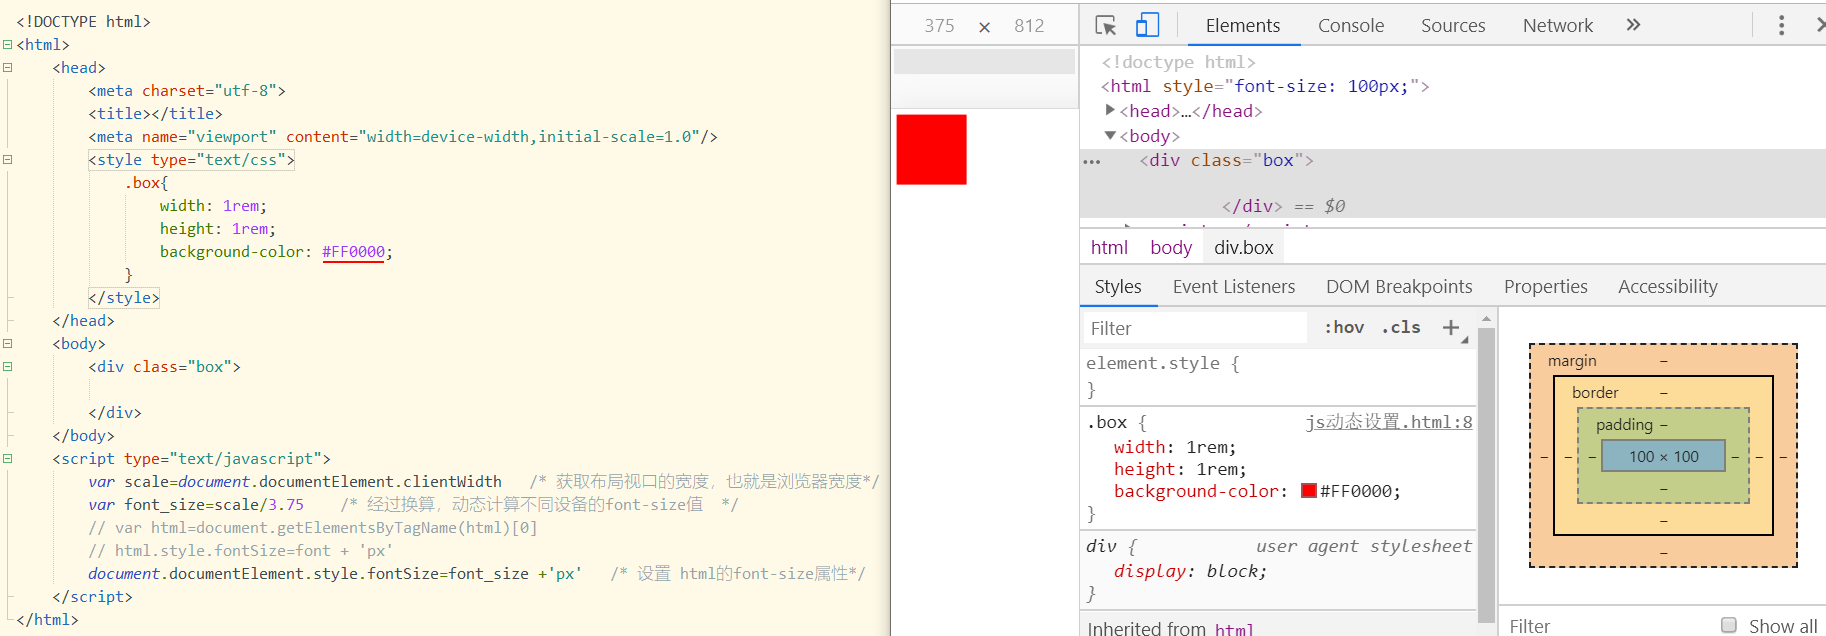Toggle the :hov element state panel

(x=1344, y=327)
